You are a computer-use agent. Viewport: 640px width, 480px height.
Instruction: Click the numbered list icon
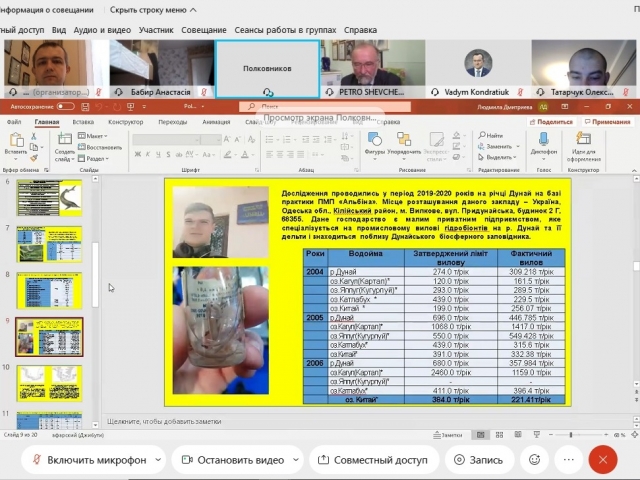pyautogui.click(x=287, y=140)
